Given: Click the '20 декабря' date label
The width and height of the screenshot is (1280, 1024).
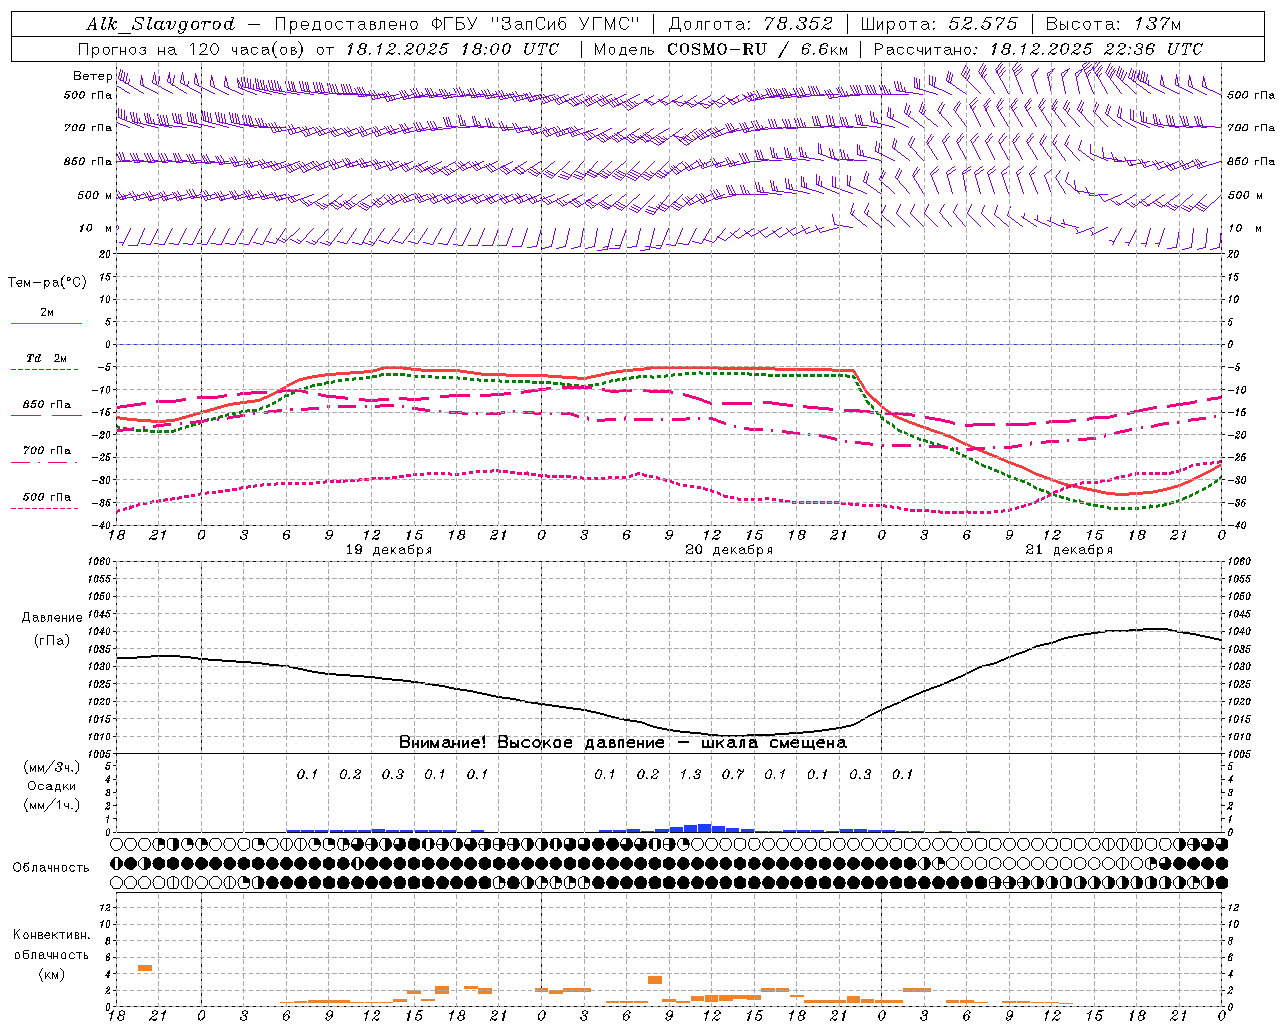Looking at the screenshot, I should [x=729, y=550].
